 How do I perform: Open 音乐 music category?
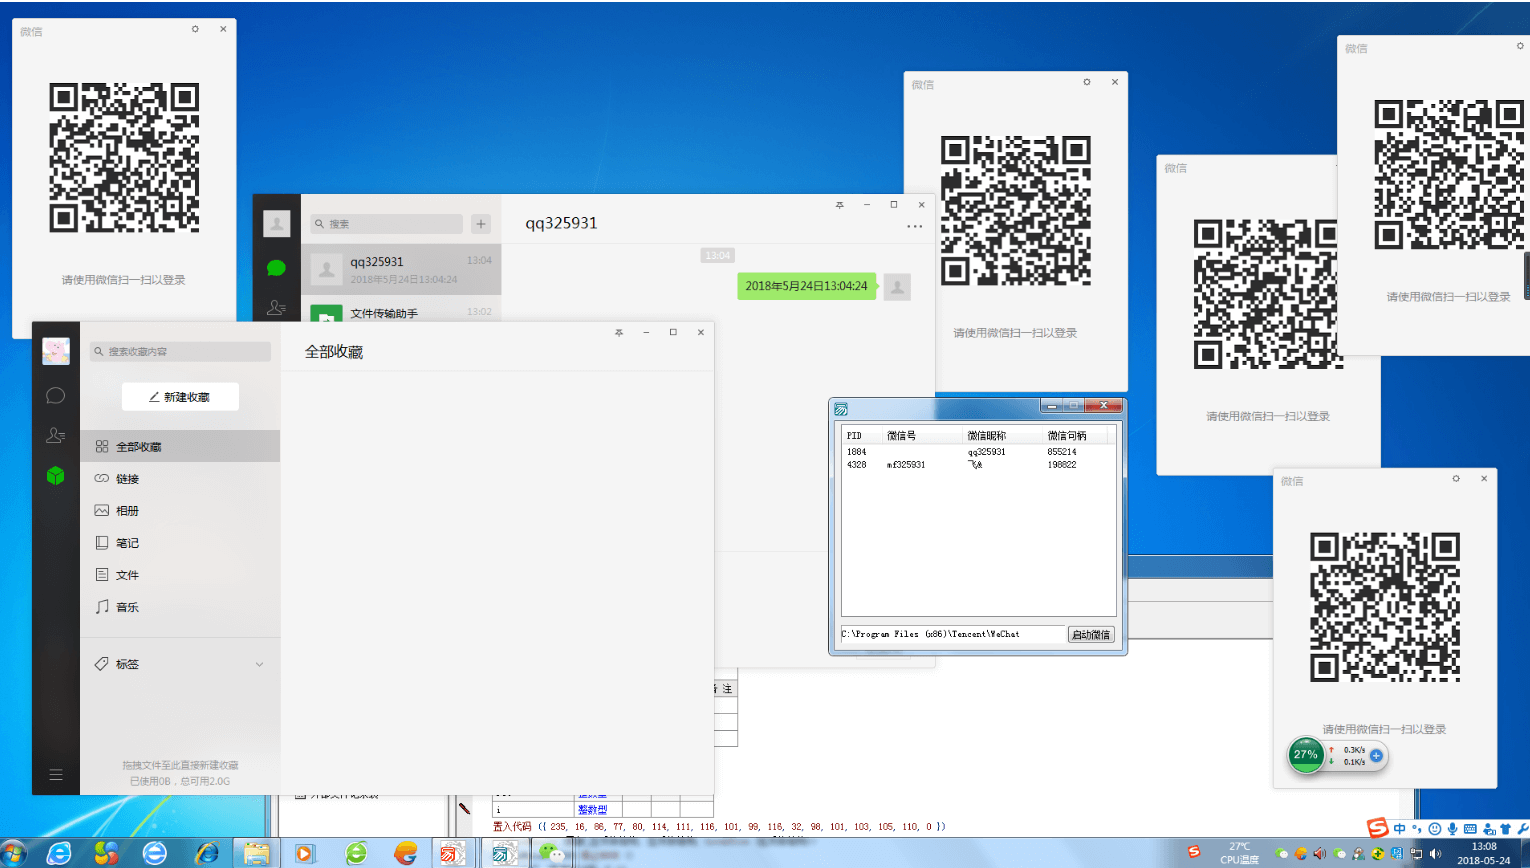click(x=127, y=607)
